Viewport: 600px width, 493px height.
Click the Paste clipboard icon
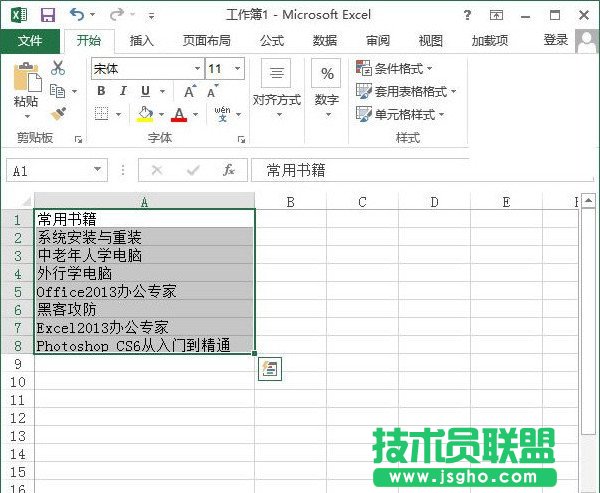tap(27, 77)
